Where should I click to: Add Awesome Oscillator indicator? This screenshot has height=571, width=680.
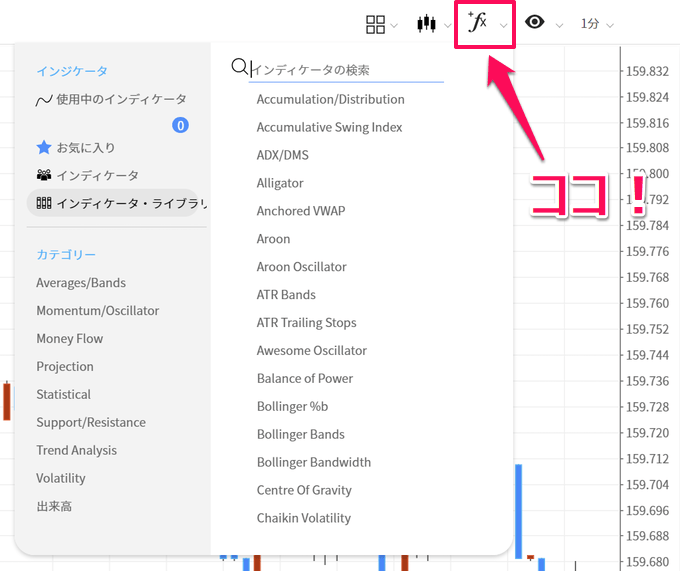point(312,351)
